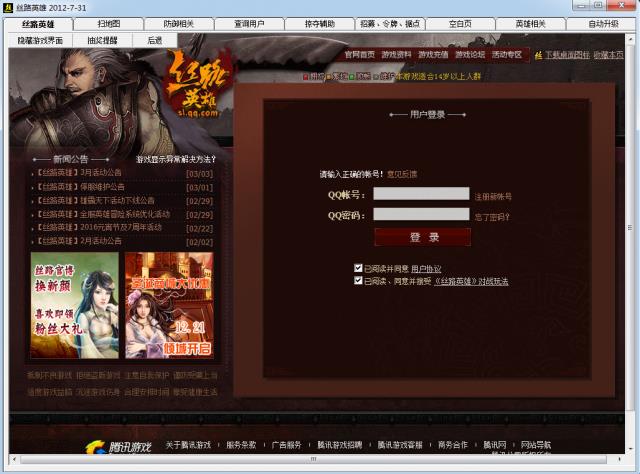Click the small yellow icon before 下载桌面图标
This screenshot has height=474, width=640.
pyautogui.click(x=539, y=55)
